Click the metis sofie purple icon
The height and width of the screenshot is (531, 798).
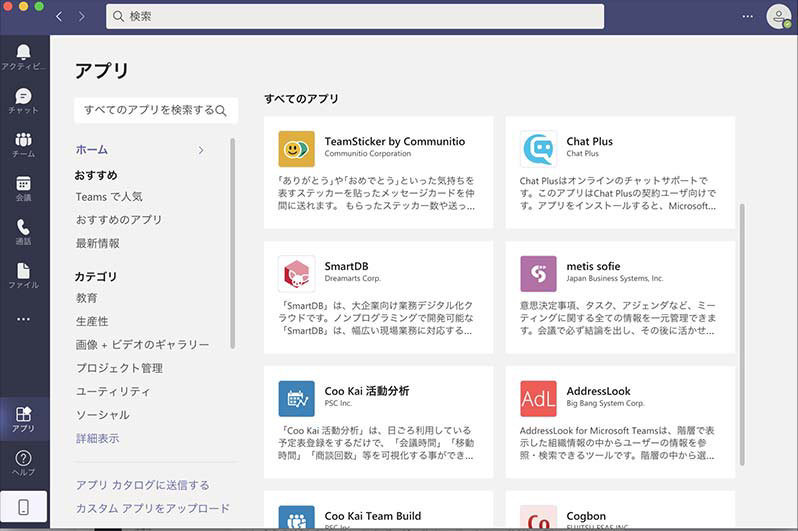pyautogui.click(x=538, y=273)
